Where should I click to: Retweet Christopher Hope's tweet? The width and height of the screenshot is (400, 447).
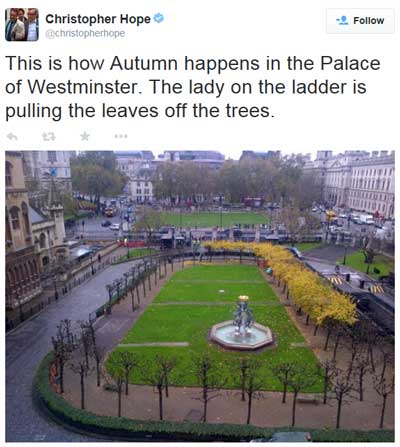(x=49, y=136)
